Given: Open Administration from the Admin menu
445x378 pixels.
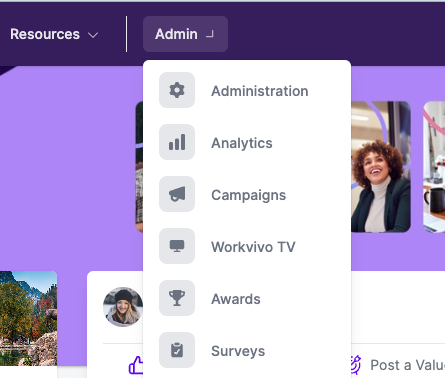Looking at the screenshot, I should (x=247, y=90).
